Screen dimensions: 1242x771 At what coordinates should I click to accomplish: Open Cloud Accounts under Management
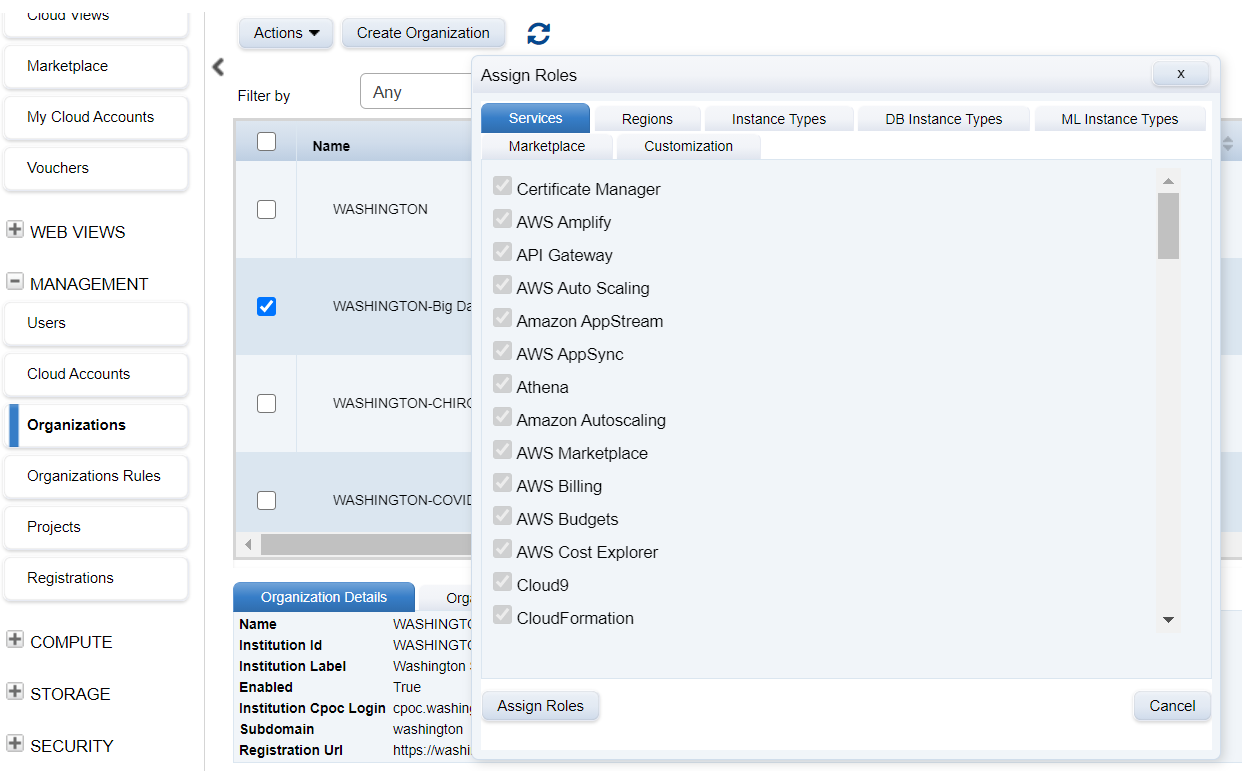[95, 374]
